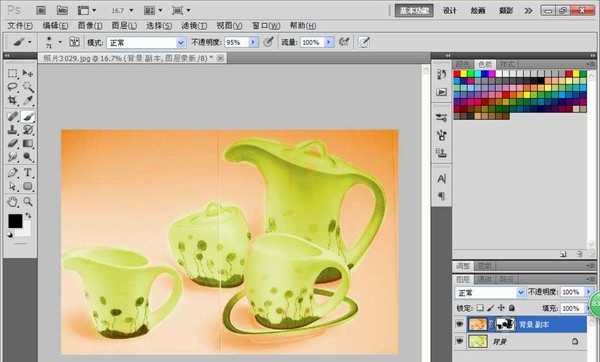Toggle lock image pixels brush icon
600x362 pixels.
(491, 308)
